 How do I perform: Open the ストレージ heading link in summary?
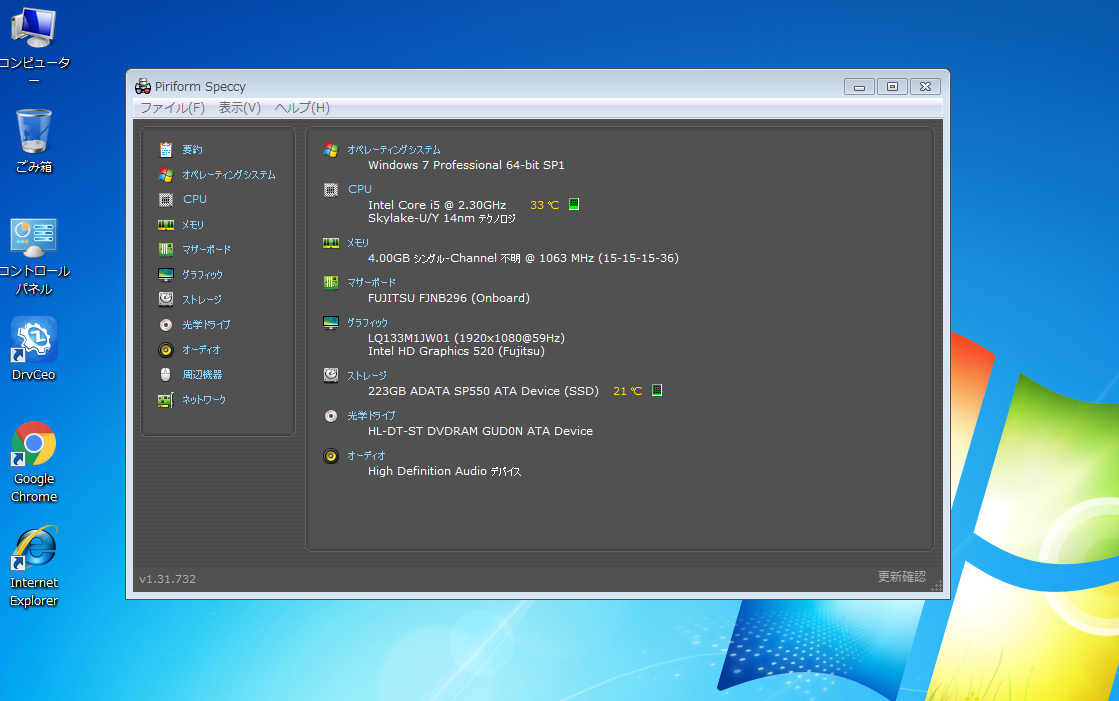[367, 375]
